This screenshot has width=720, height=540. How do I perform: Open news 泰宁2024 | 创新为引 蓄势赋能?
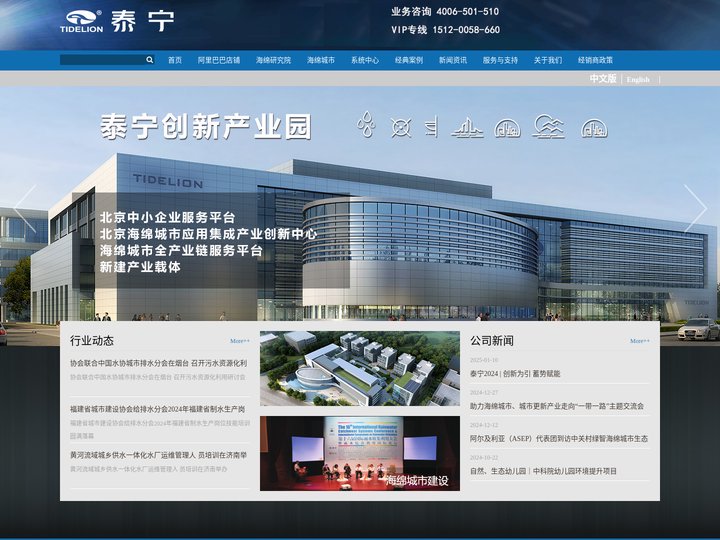point(515,374)
